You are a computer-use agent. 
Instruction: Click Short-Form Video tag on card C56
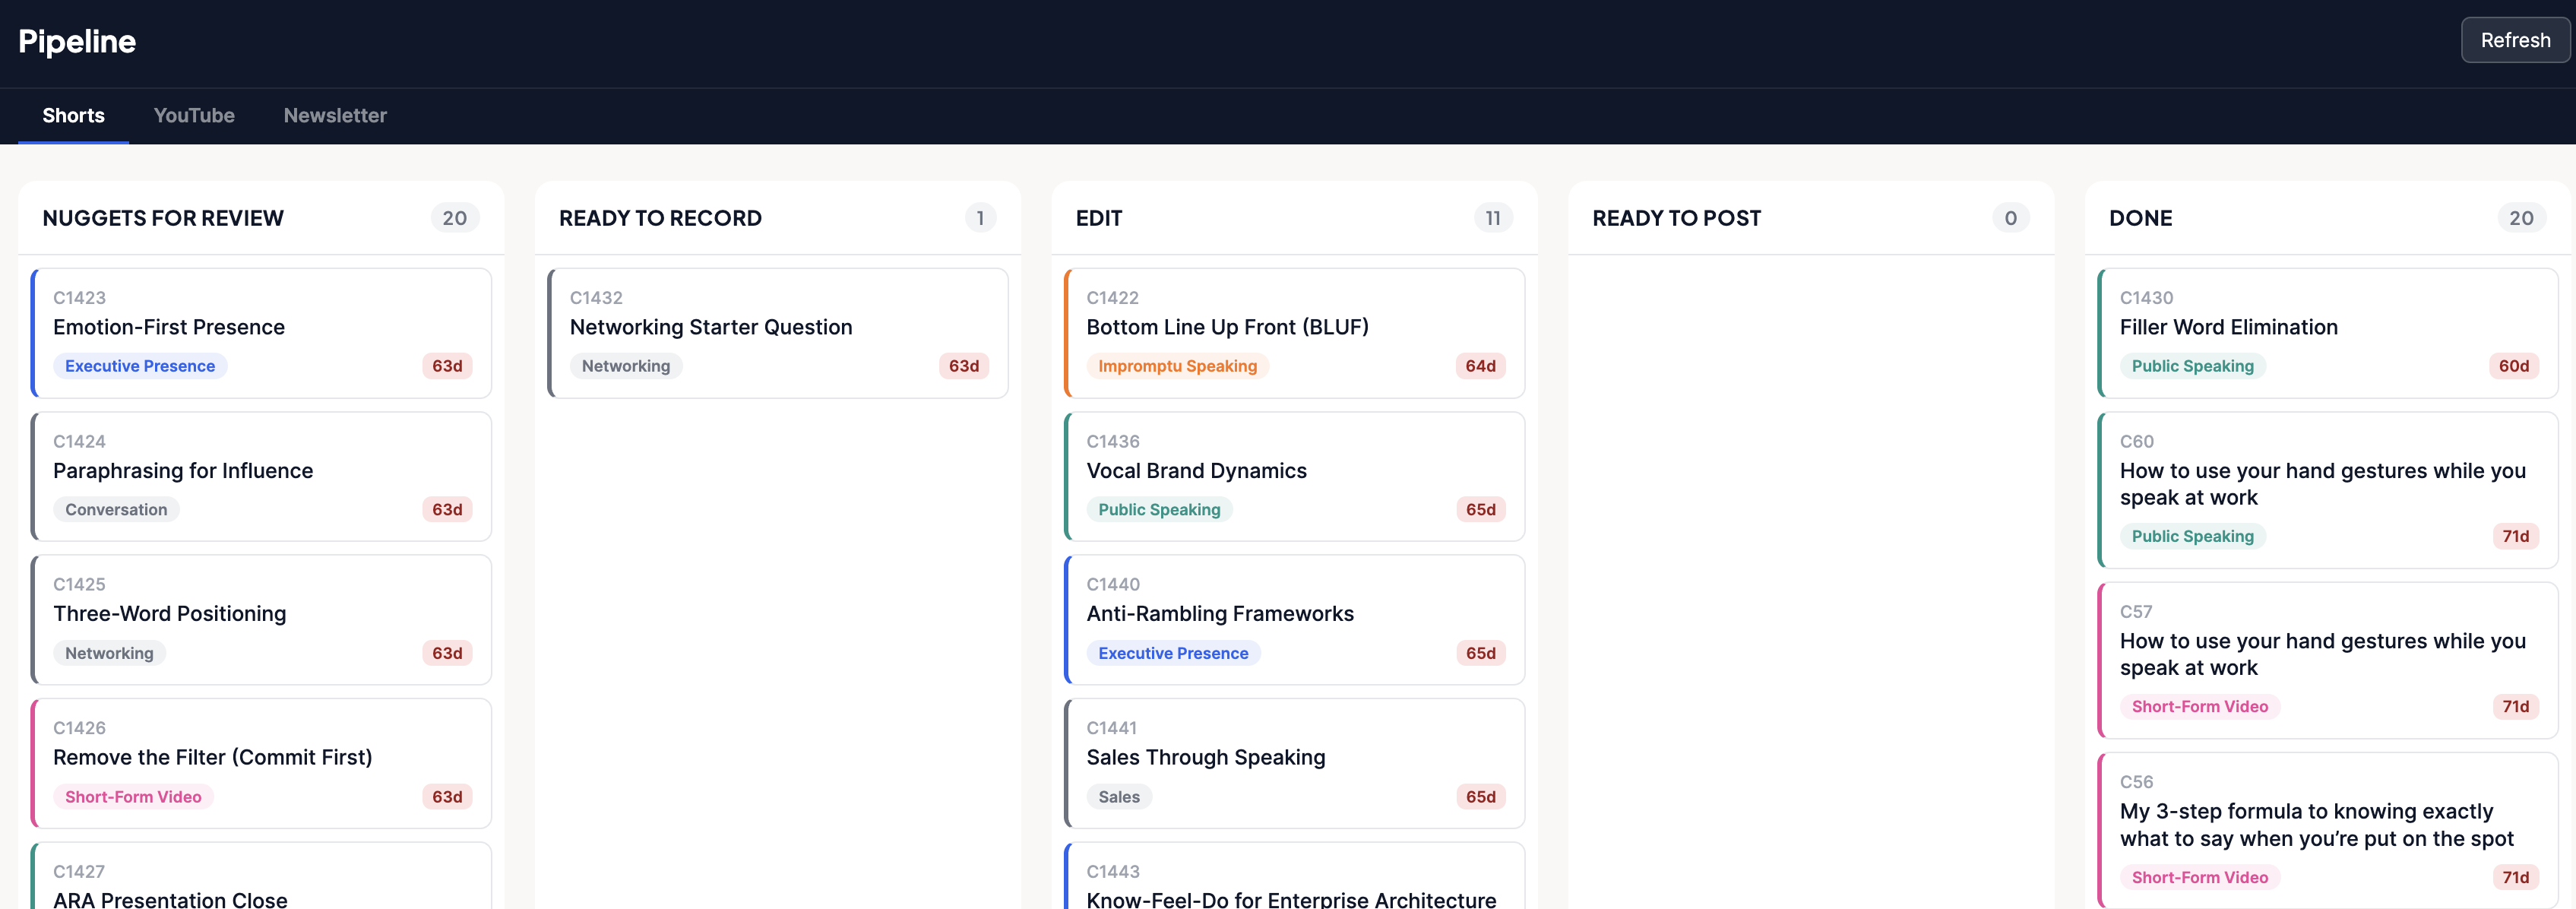point(2199,877)
